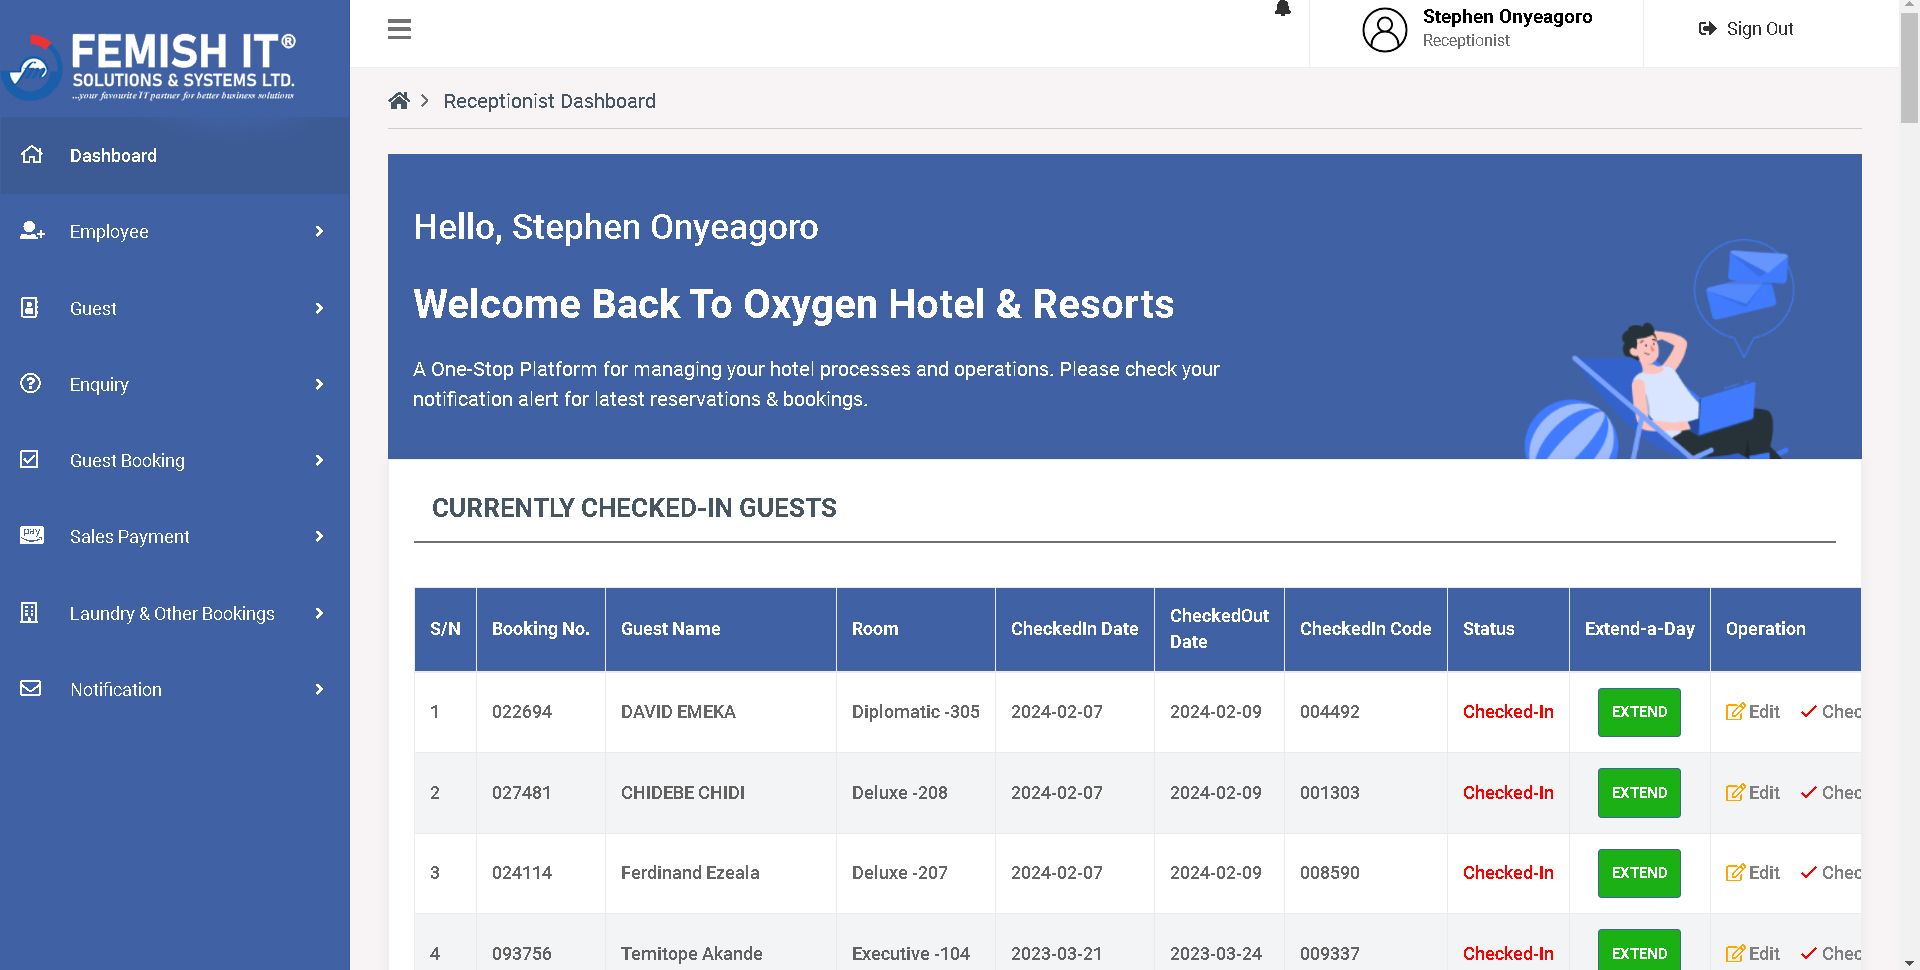The height and width of the screenshot is (970, 1920).
Task: Open the Guest menu item
Action: [175, 308]
